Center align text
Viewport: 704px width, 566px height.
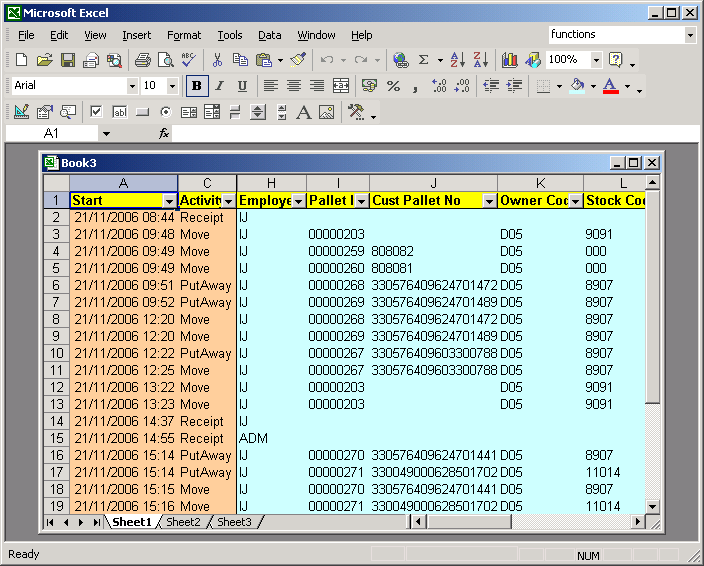click(294, 86)
